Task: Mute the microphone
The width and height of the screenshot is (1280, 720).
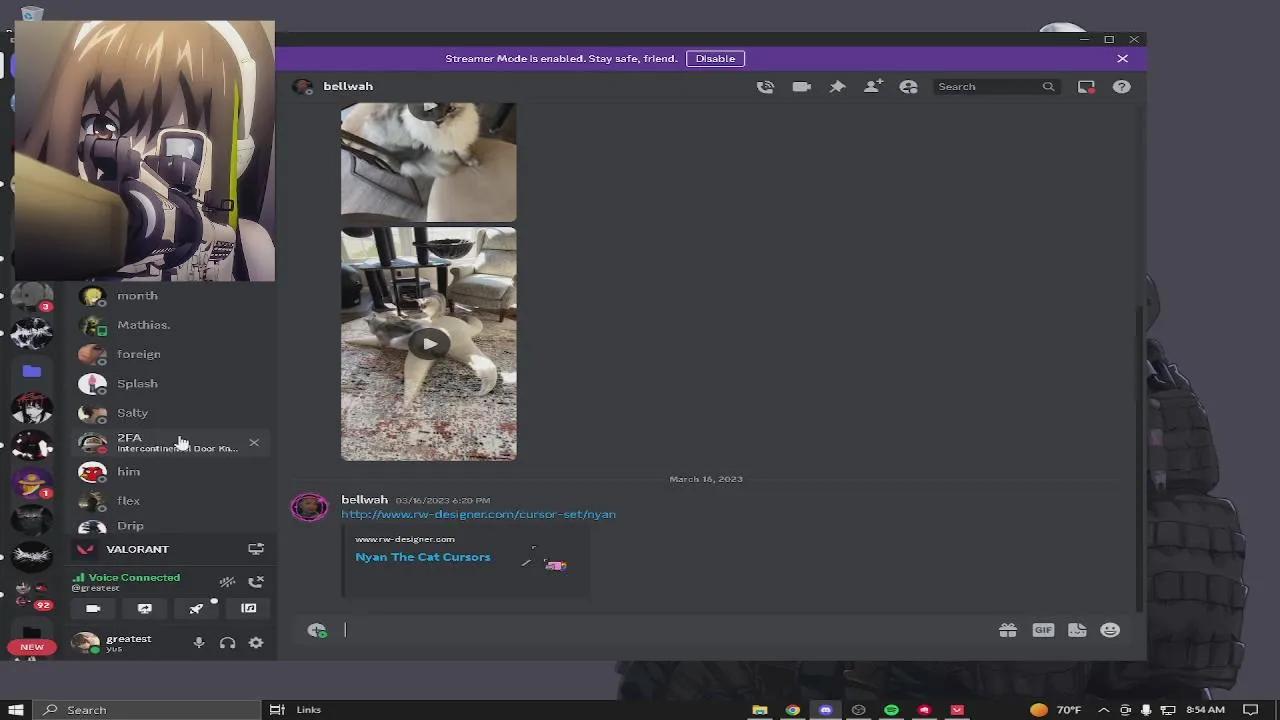Action: coord(199,643)
